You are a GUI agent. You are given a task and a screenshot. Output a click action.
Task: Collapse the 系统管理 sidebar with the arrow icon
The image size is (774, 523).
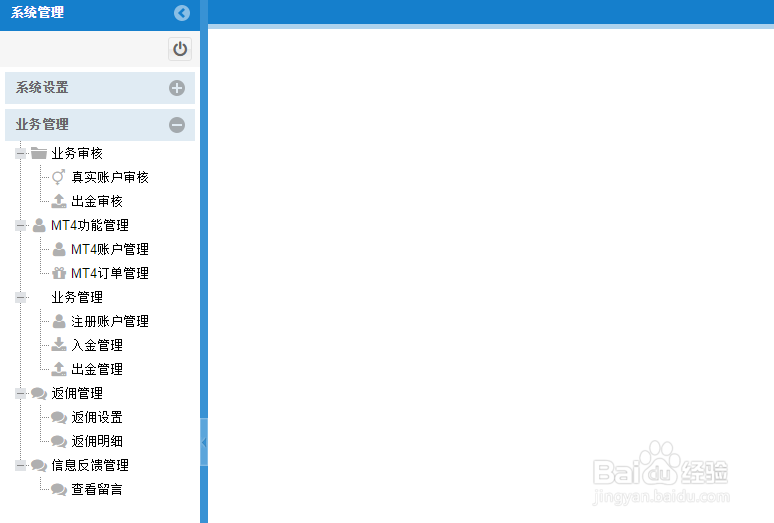click(x=182, y=13)
